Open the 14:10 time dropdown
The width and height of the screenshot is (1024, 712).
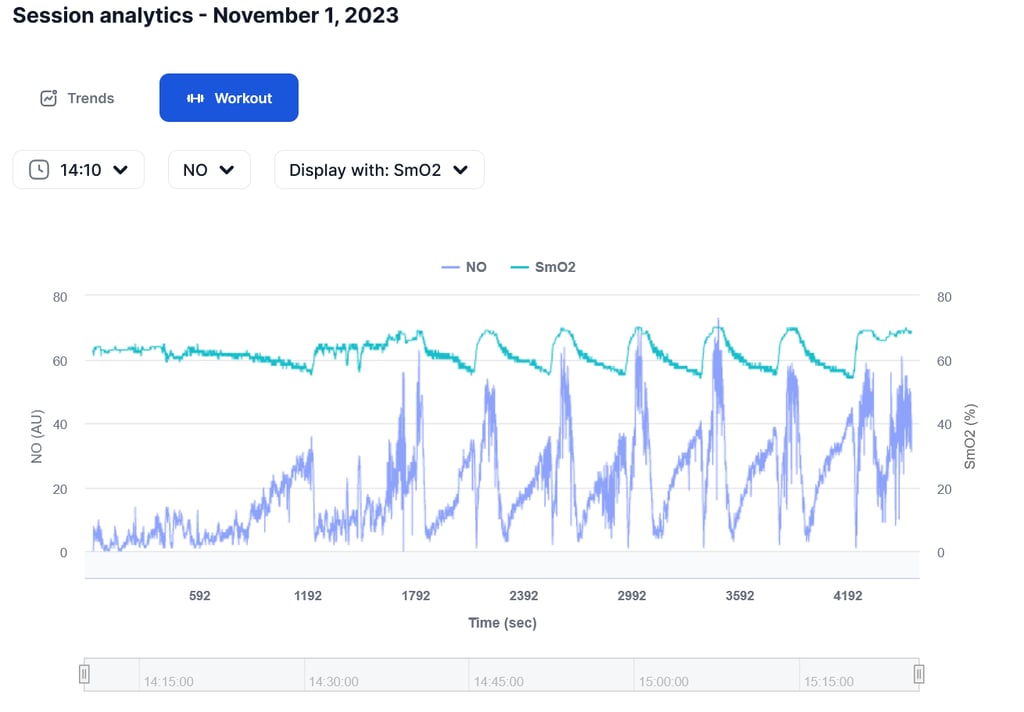point(78,170)
